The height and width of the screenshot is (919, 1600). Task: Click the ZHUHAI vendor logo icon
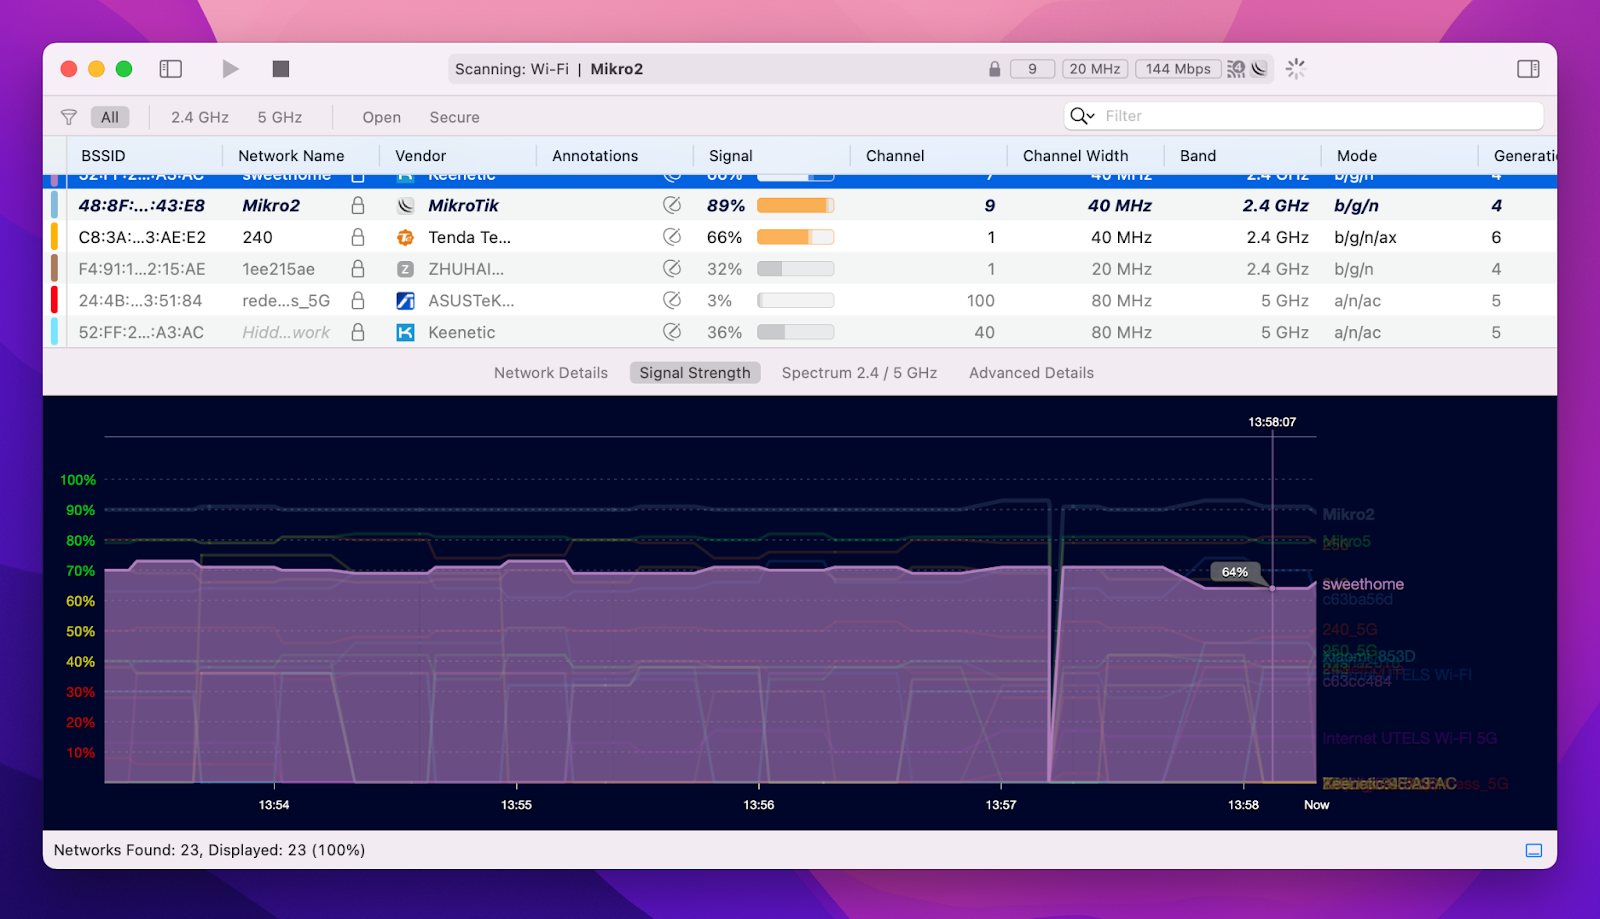click(405, 269)
